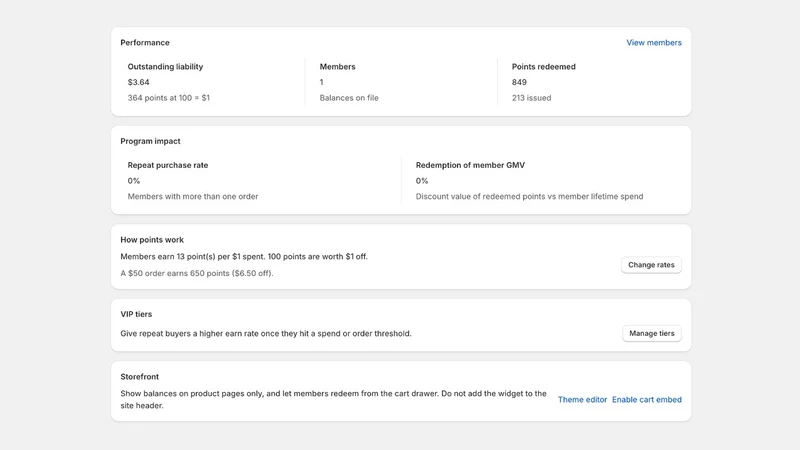Image resolution: width=800 pixels, height=450 pixels.
Task: Click 'Give repeat buyers a higher earn rate' text
Action: point(266,334)
